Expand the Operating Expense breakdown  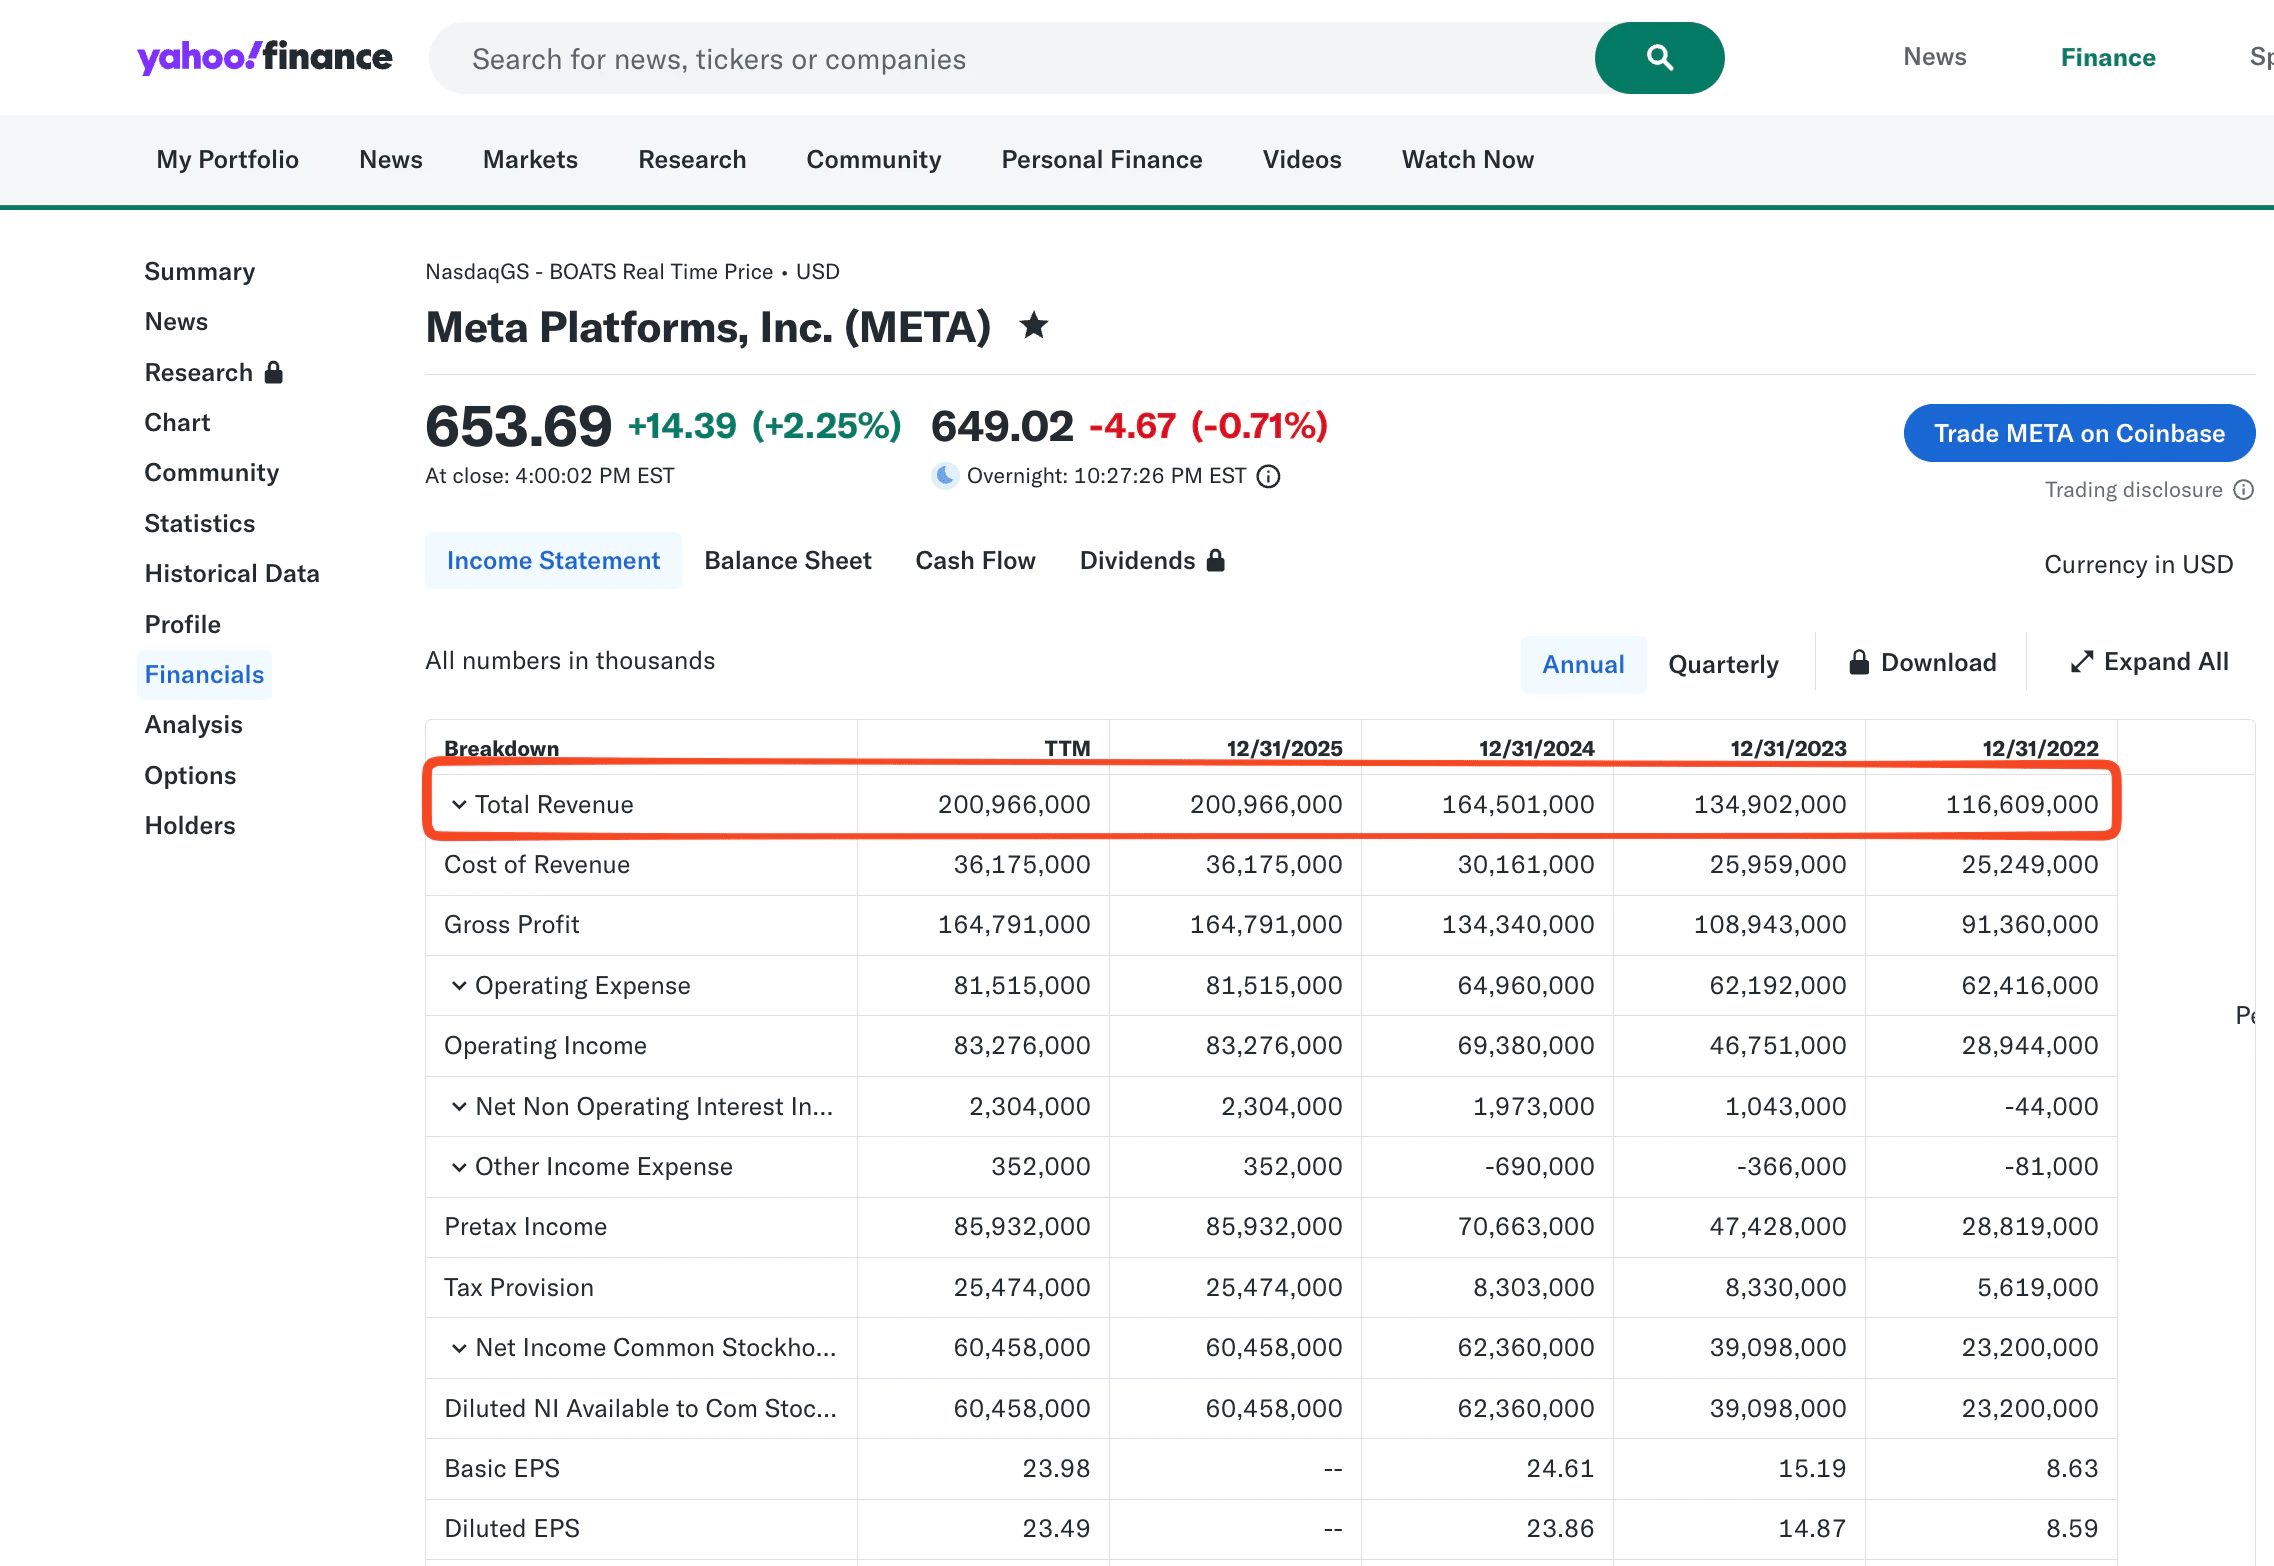[x=460, y=985]
